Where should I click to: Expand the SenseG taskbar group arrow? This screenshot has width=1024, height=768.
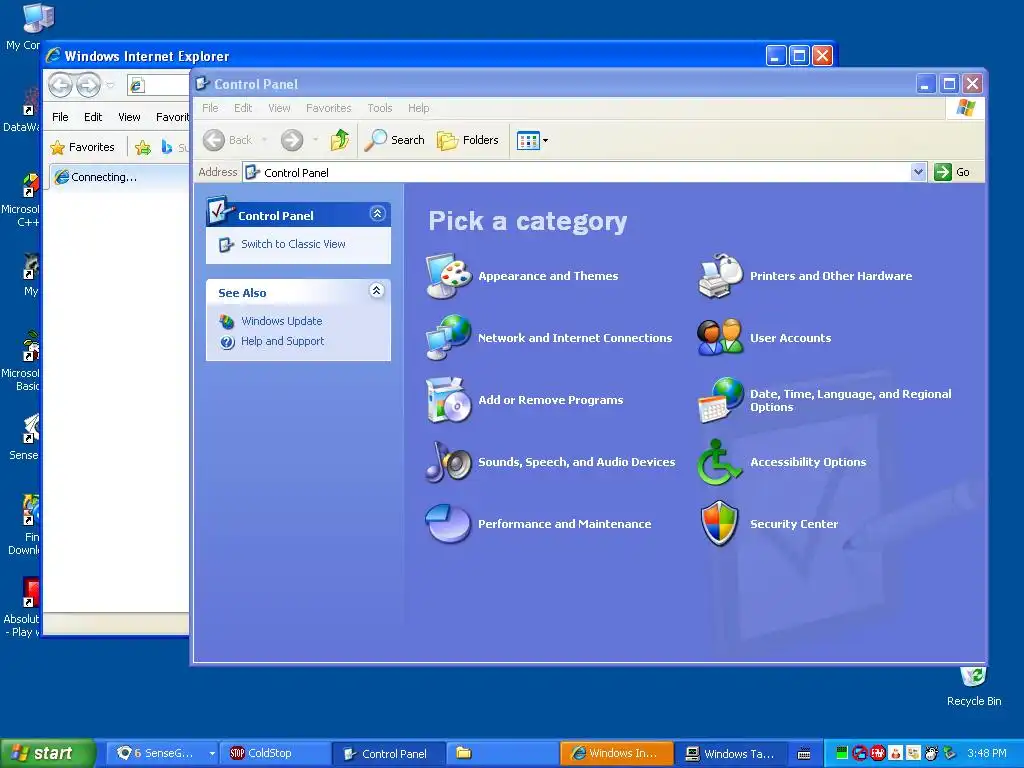click(212, 754)
